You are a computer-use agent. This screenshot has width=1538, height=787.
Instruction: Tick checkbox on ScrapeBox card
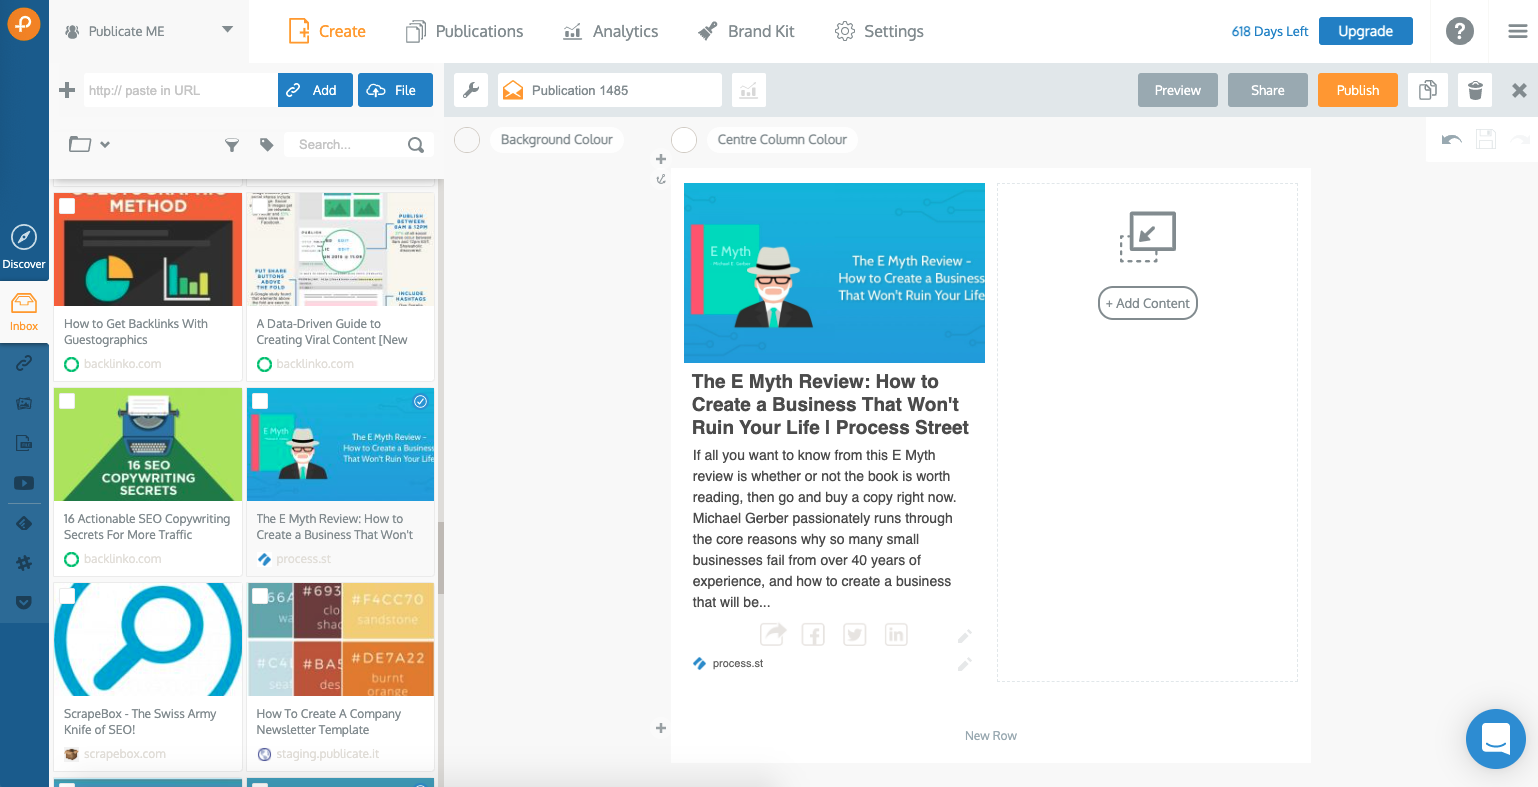click(67, 596)
